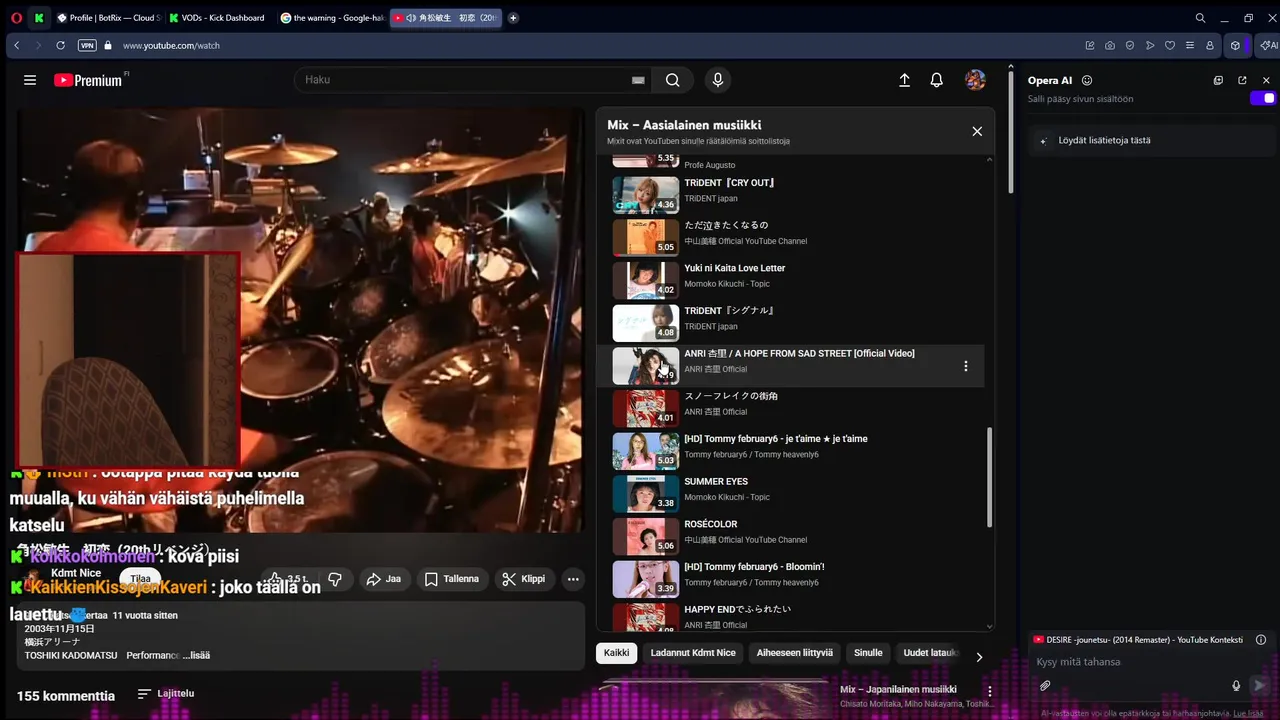Select the pinned Kick tab icon

pyautogui.click(x=39, y=18)
